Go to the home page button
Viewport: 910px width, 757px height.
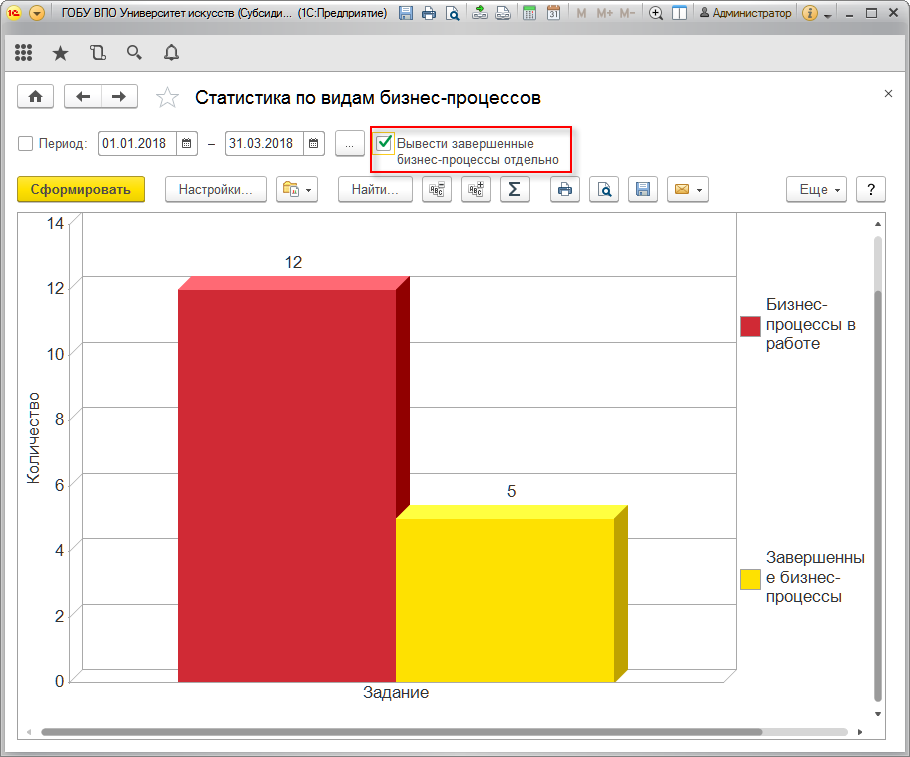[35, 96]
